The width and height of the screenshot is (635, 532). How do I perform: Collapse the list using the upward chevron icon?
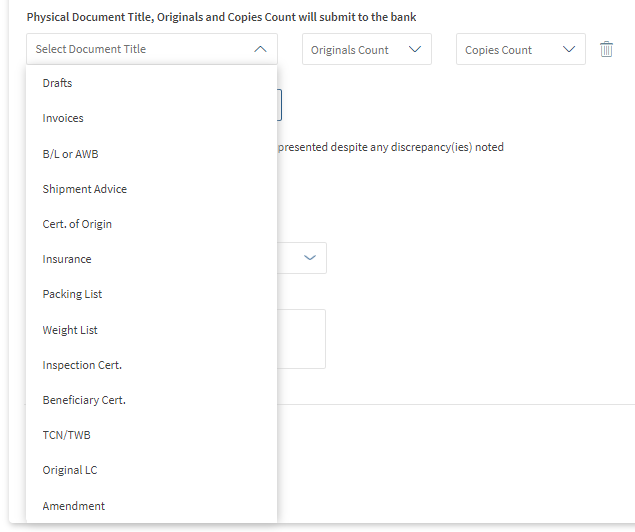tap(260, 49)
